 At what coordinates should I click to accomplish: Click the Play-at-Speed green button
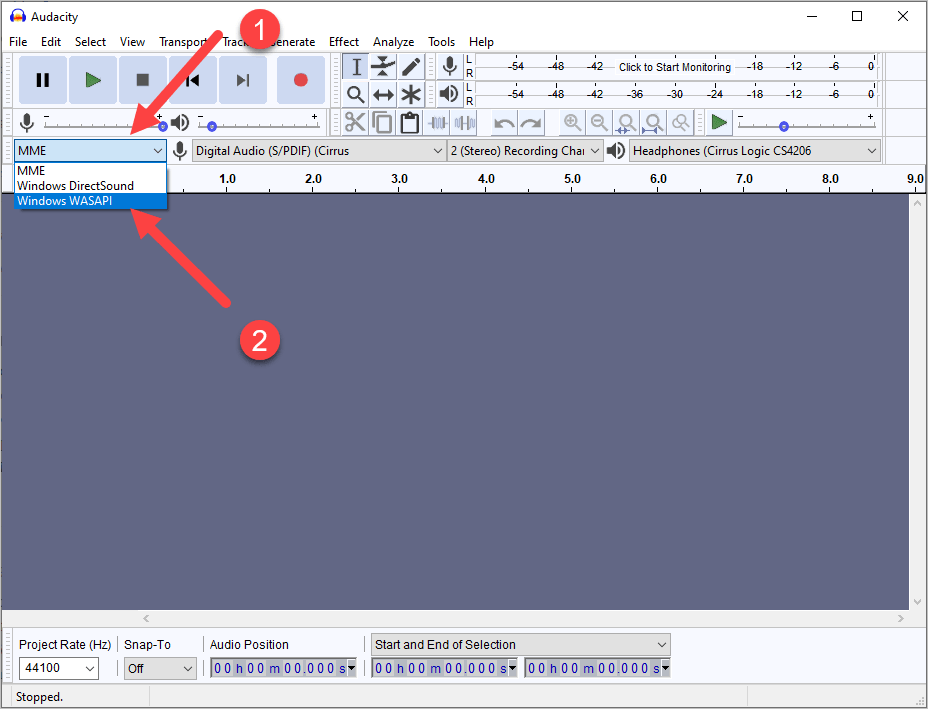[719, 123]
